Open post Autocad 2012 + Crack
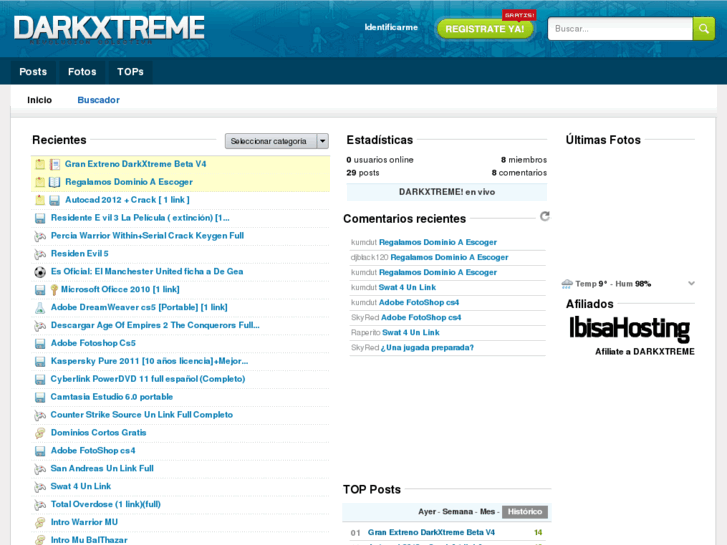 pos(128,200)
